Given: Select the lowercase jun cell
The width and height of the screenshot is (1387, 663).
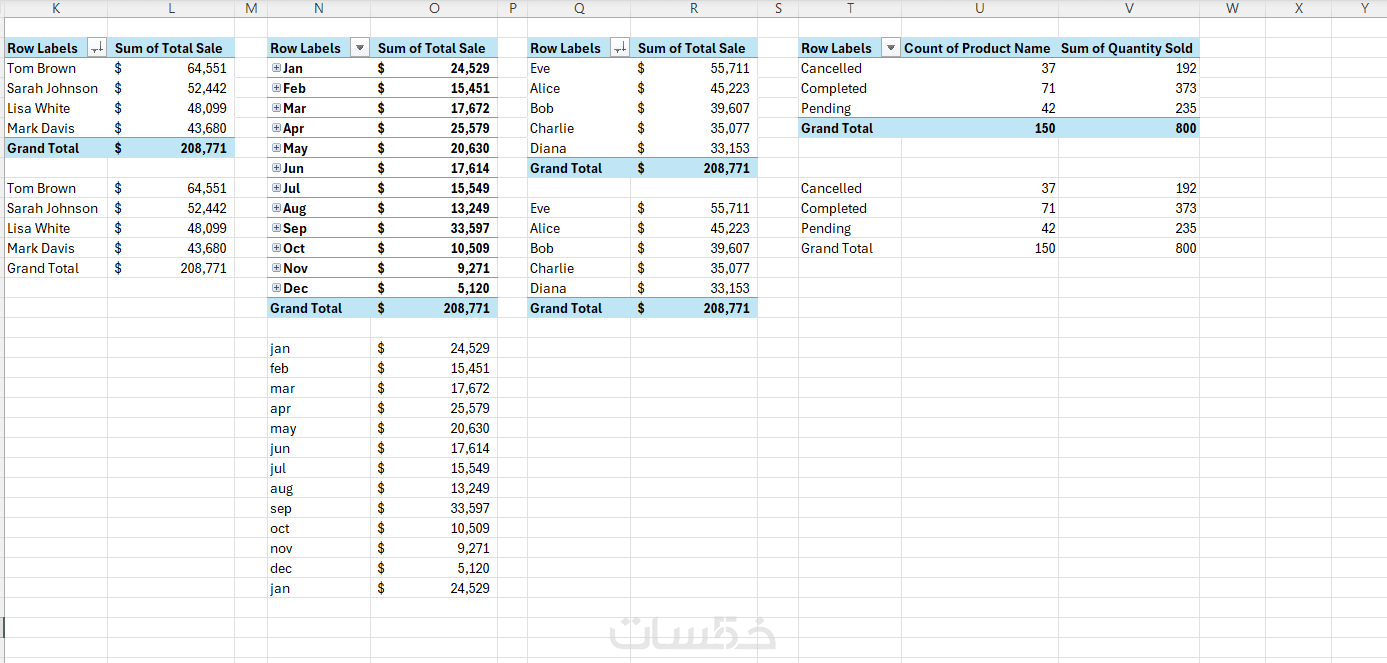Looking at the screenshot, I should (319, 448).
